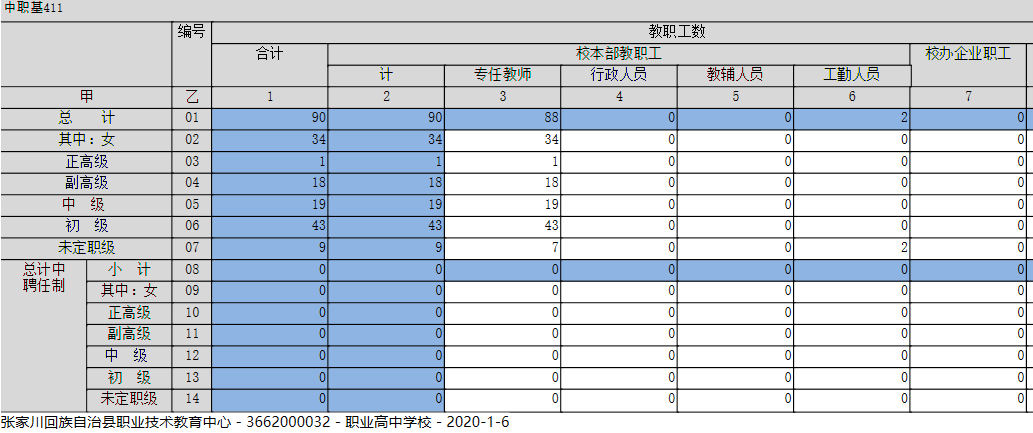
Task: Select the 校本部教职工 group header
Action: [x=619, y=53]
